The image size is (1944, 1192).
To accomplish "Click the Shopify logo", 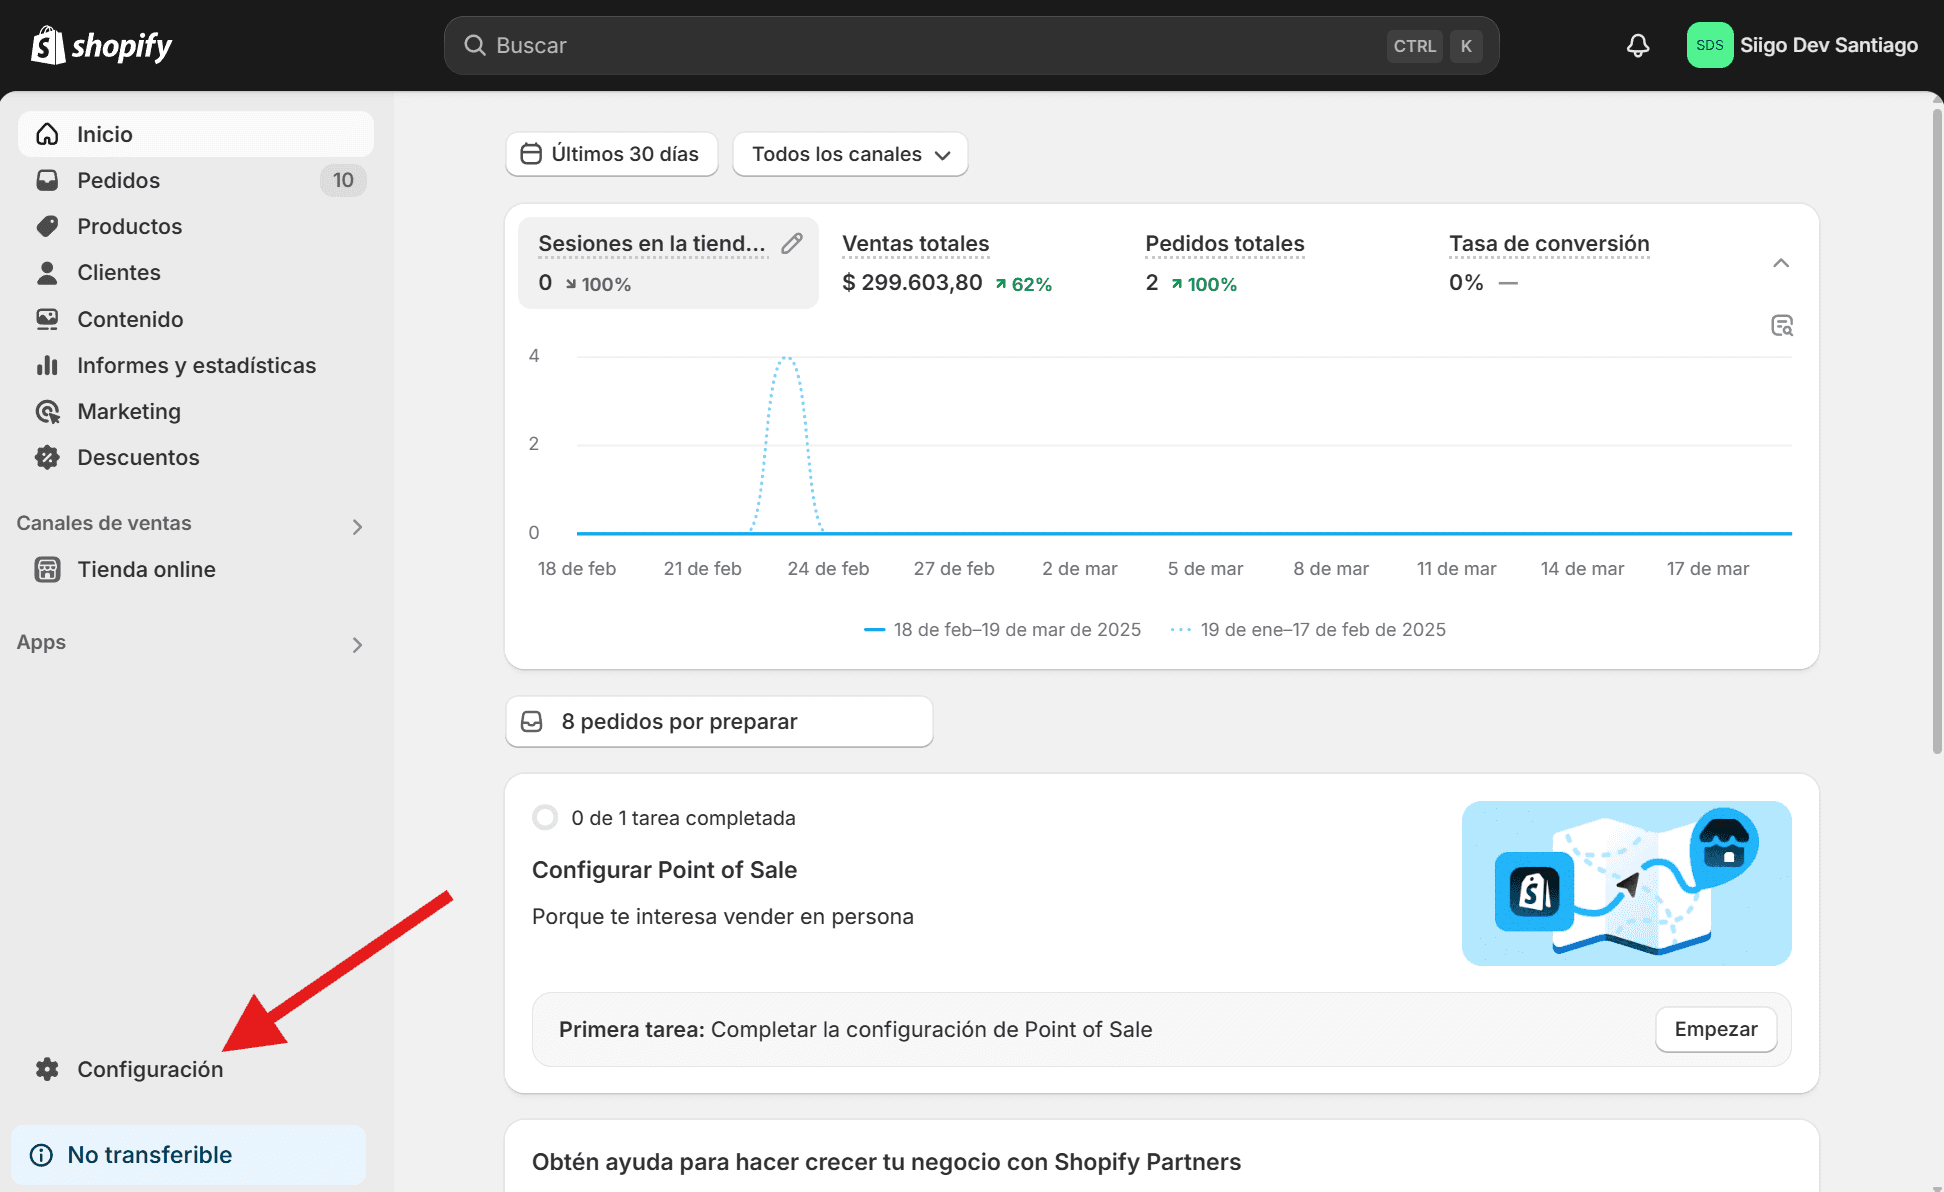I will (101, 45).
